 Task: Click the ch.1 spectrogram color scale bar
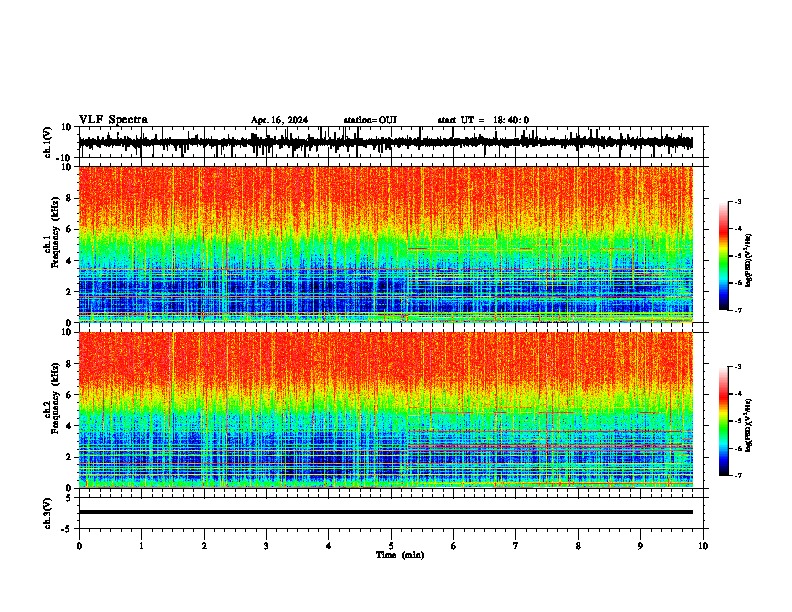pyautogui.click(x=724, y=256)
